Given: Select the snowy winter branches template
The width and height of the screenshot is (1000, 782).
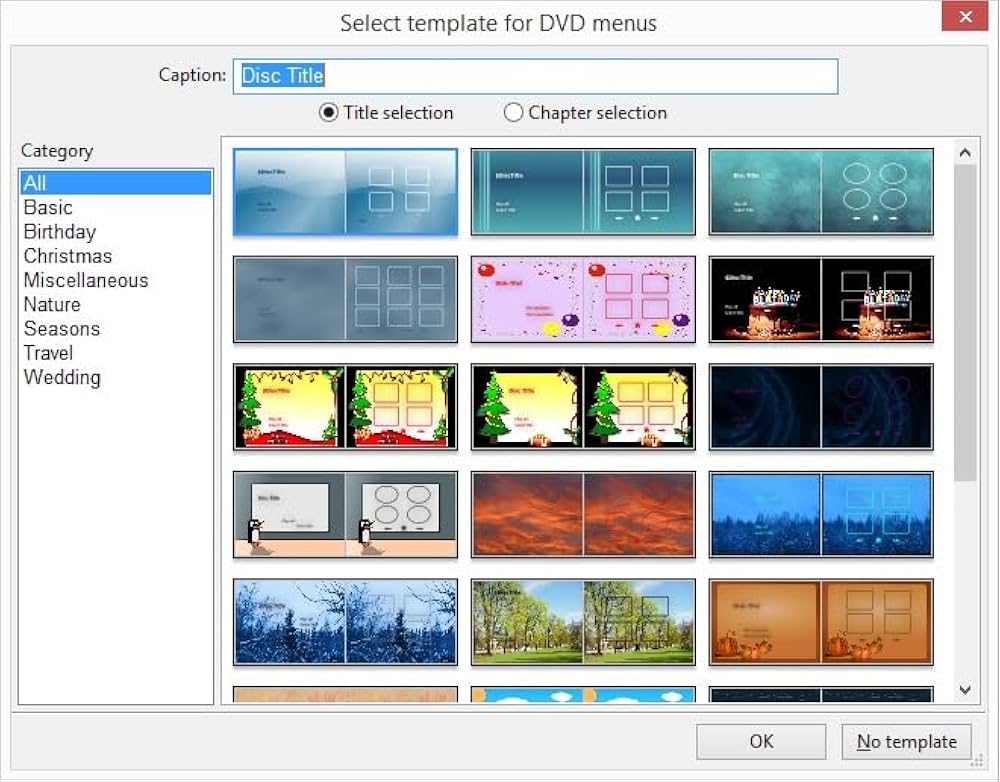Looking at the screenshot, I should [x=345, y=621].
